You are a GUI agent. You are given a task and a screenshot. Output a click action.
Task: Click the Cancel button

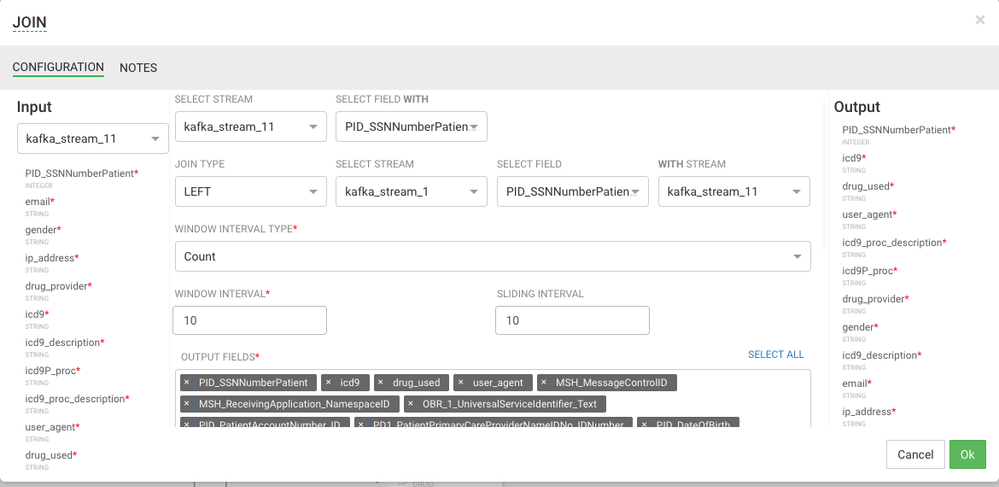click(x=915, y=455)
